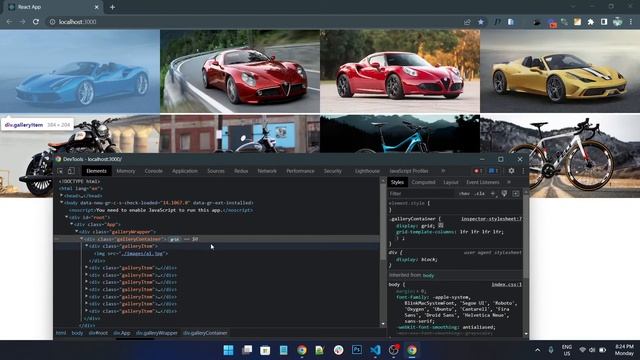
Task: Open the index.css:1 source link
Action: [506, 284]
